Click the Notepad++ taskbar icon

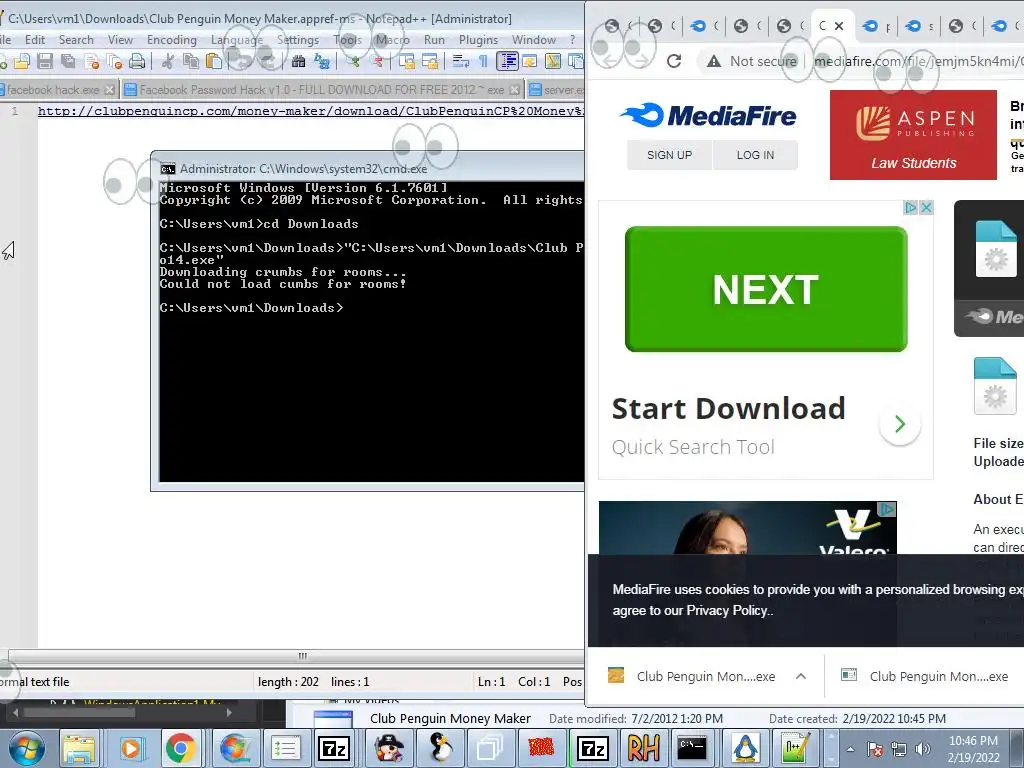pyautogui.click(x=795, y=748)
